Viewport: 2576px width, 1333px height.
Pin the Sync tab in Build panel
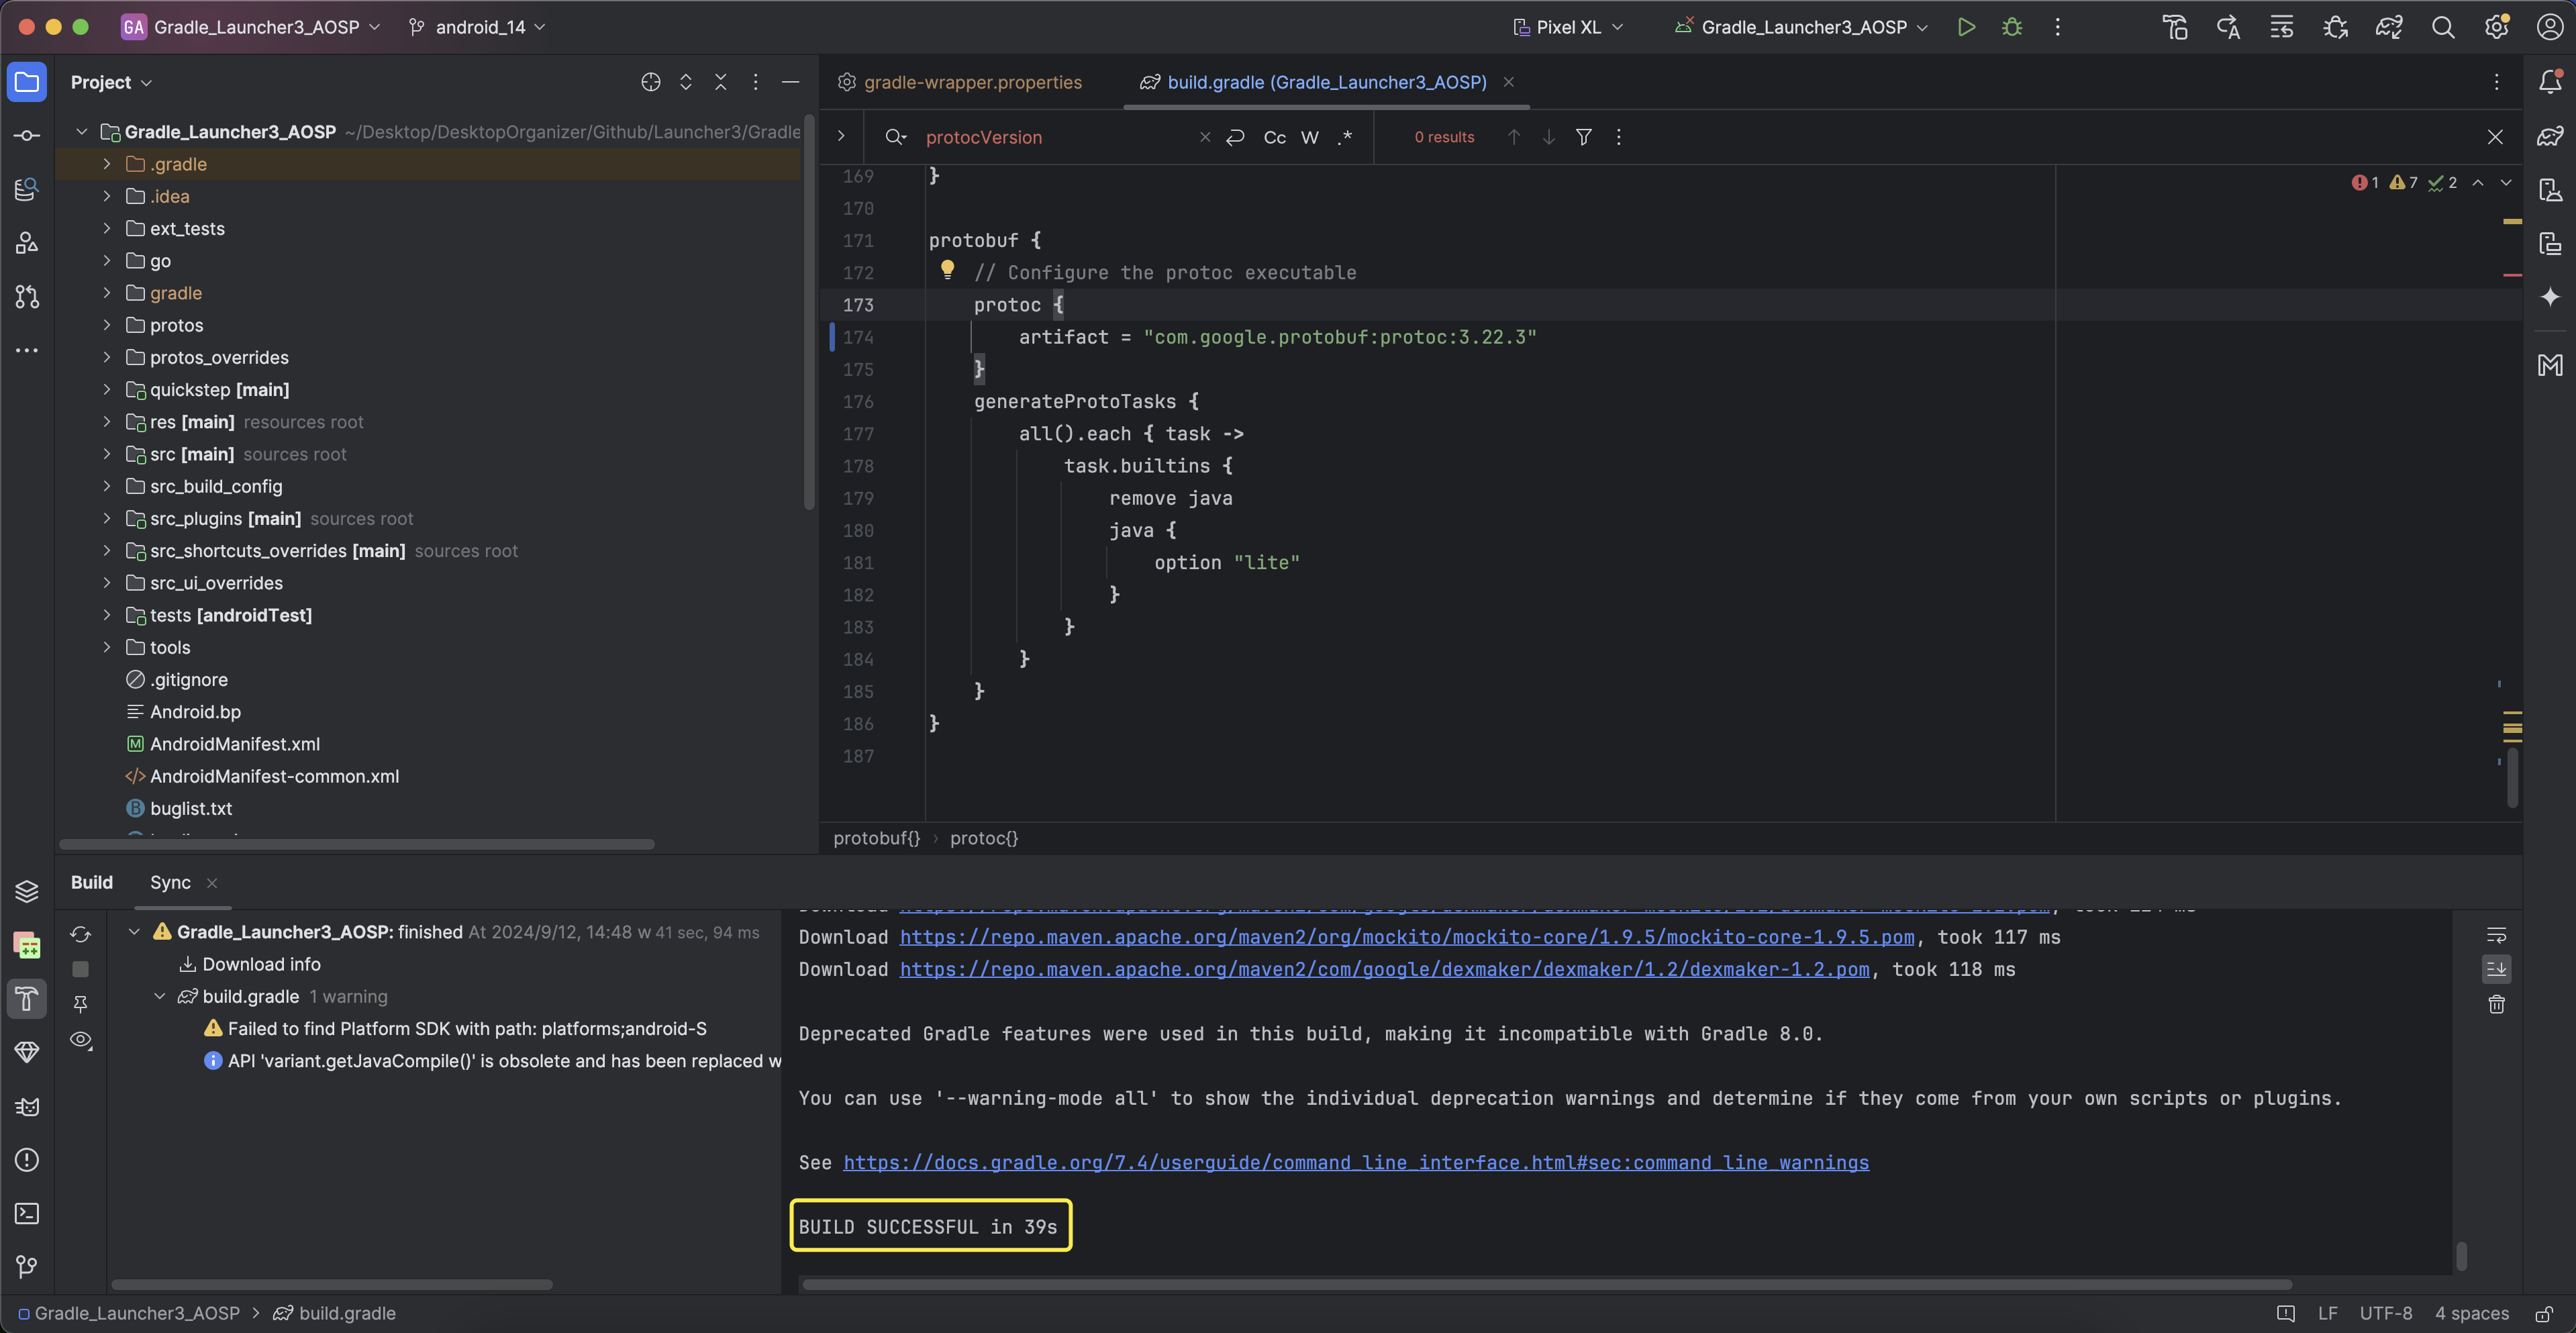[x=81, y=1003]
